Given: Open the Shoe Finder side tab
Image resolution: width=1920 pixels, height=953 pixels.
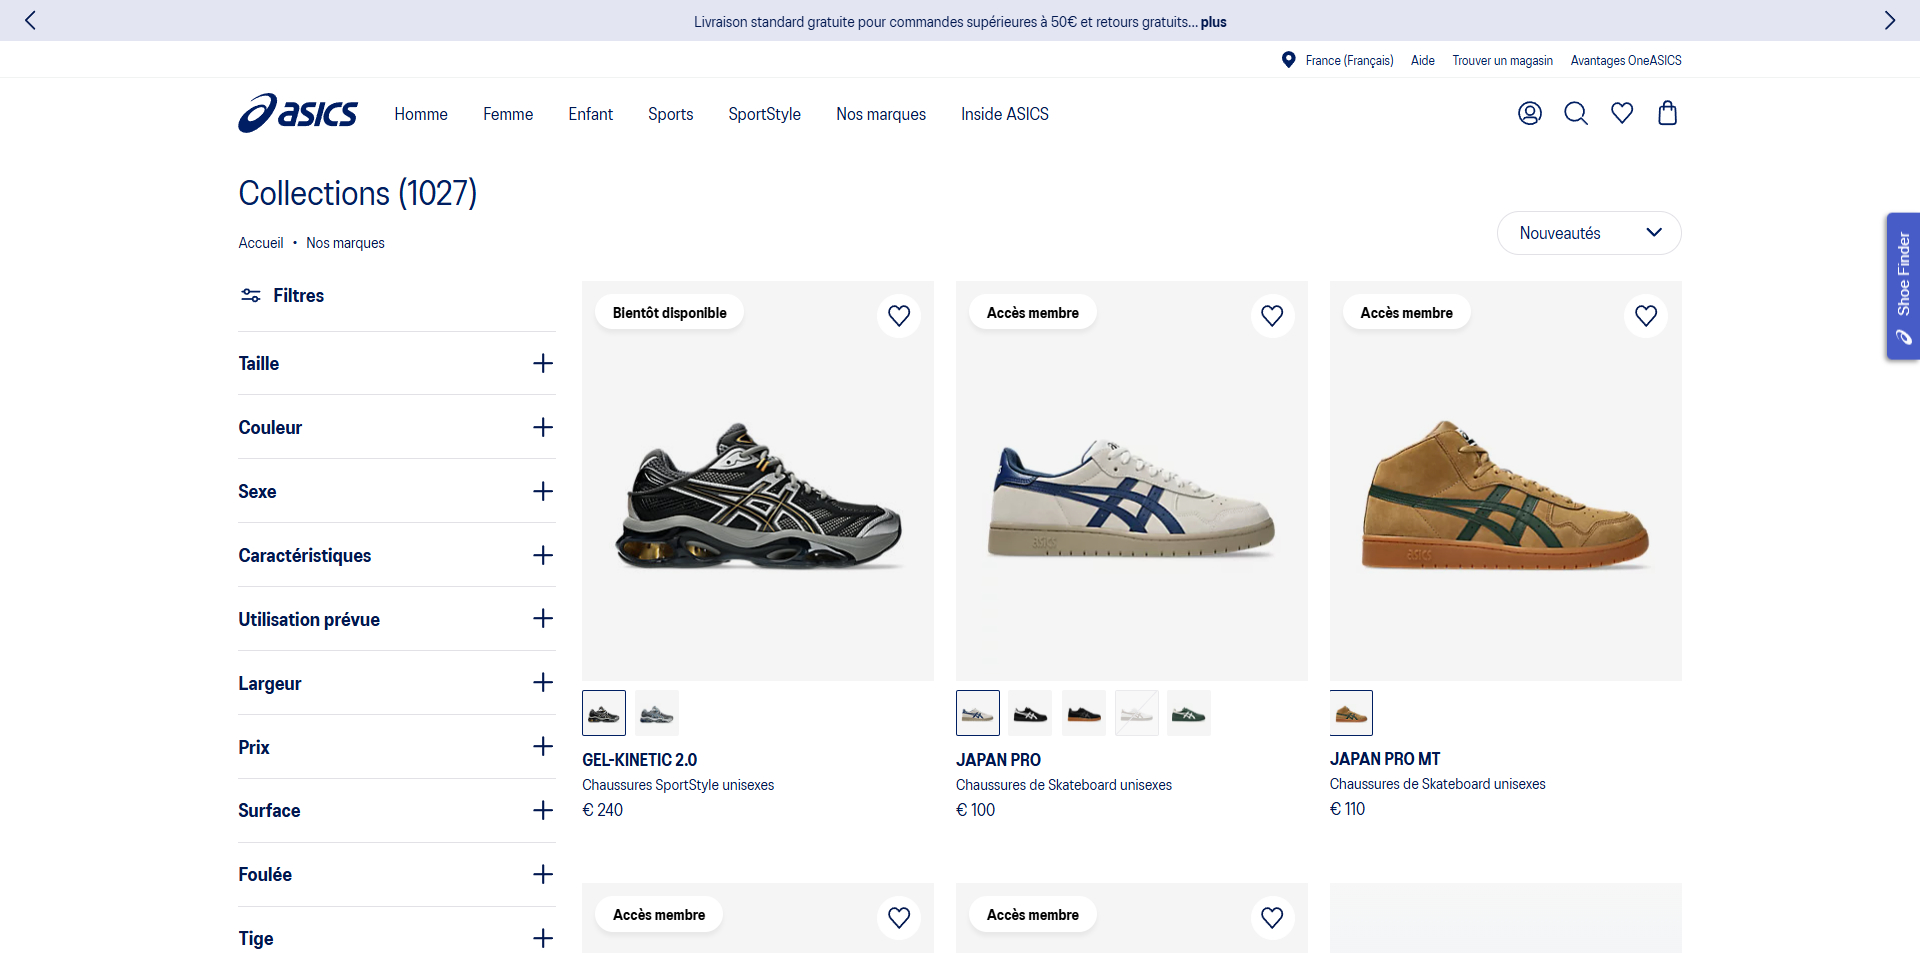Looking at the screenshot, I should coord(1903,286).
